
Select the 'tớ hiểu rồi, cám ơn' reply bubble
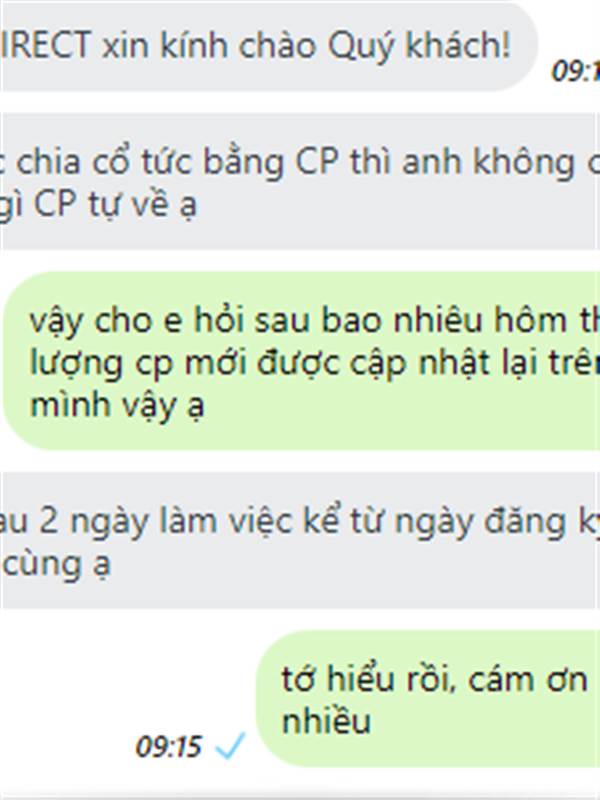point(428,698)
